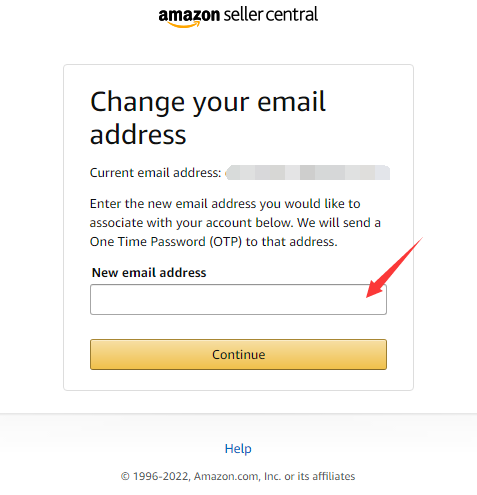Click the red arrow annotation

point(395,267)
